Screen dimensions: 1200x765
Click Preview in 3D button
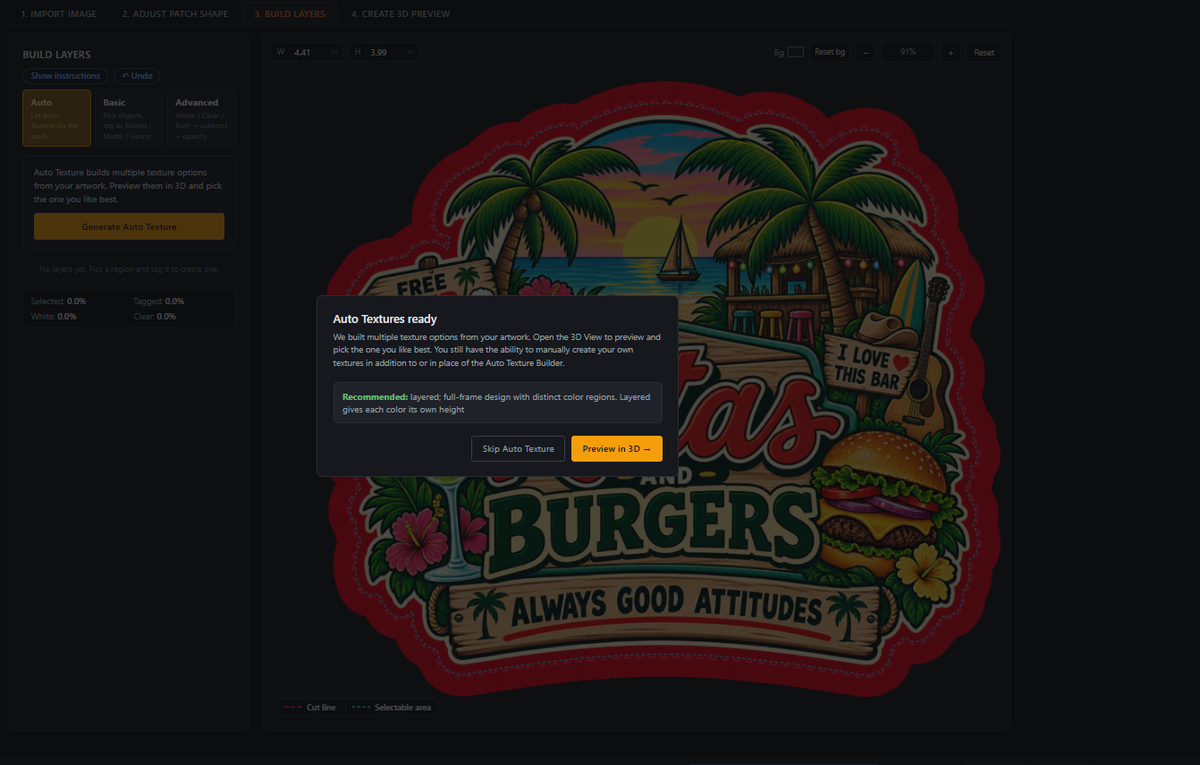tap(617, 449)
